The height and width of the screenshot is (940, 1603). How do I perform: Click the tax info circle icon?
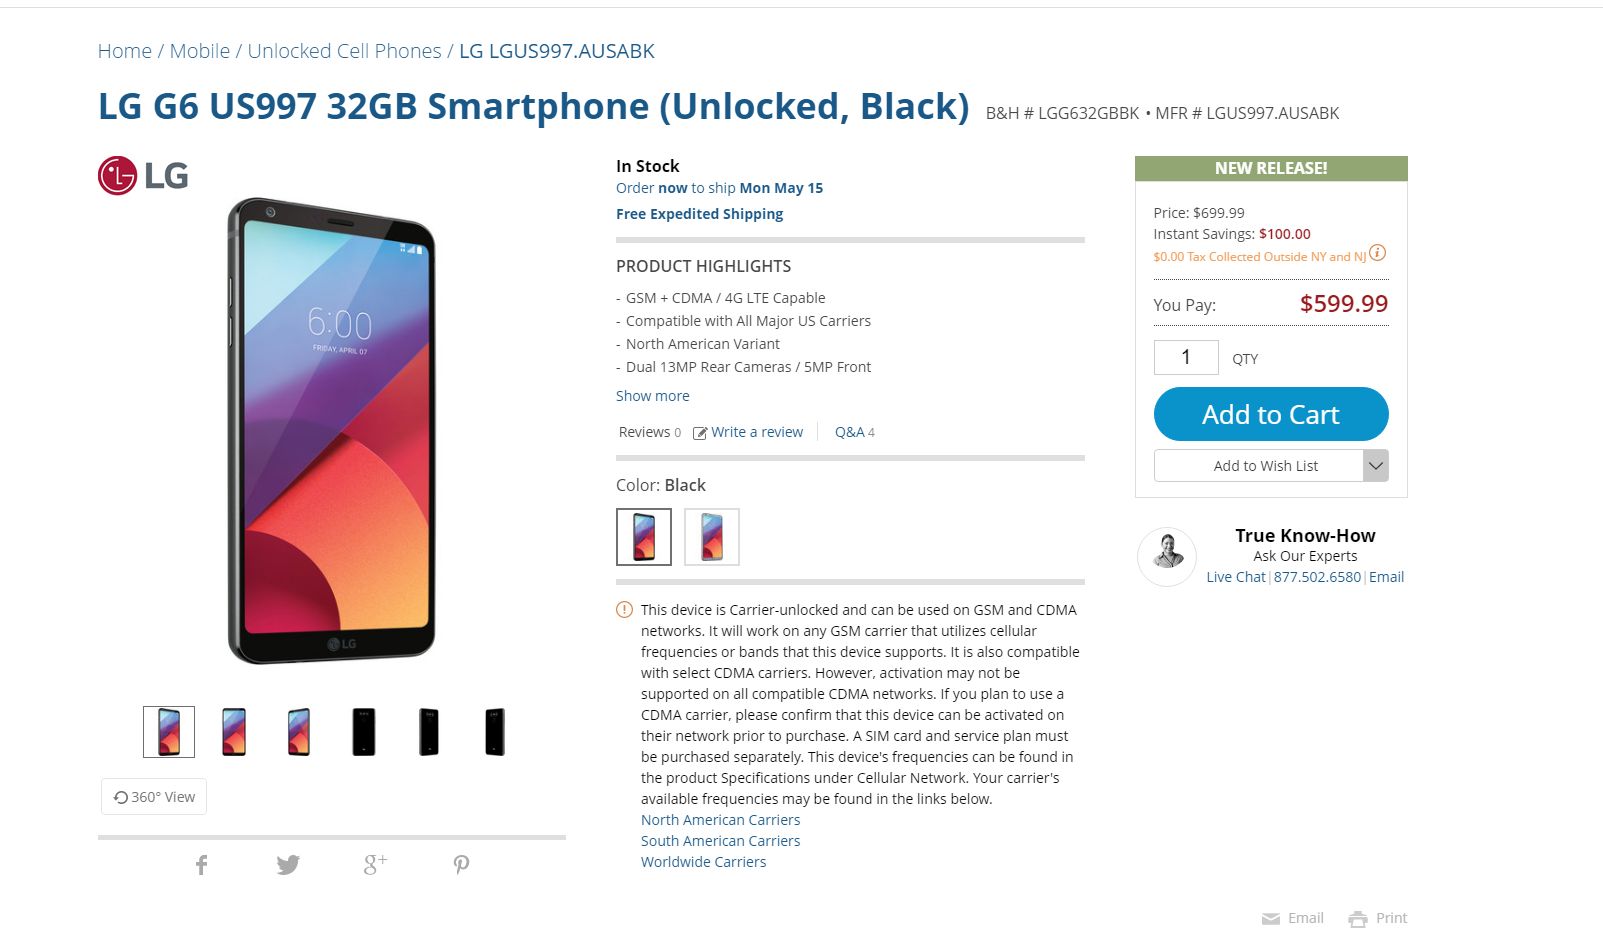1377,253
